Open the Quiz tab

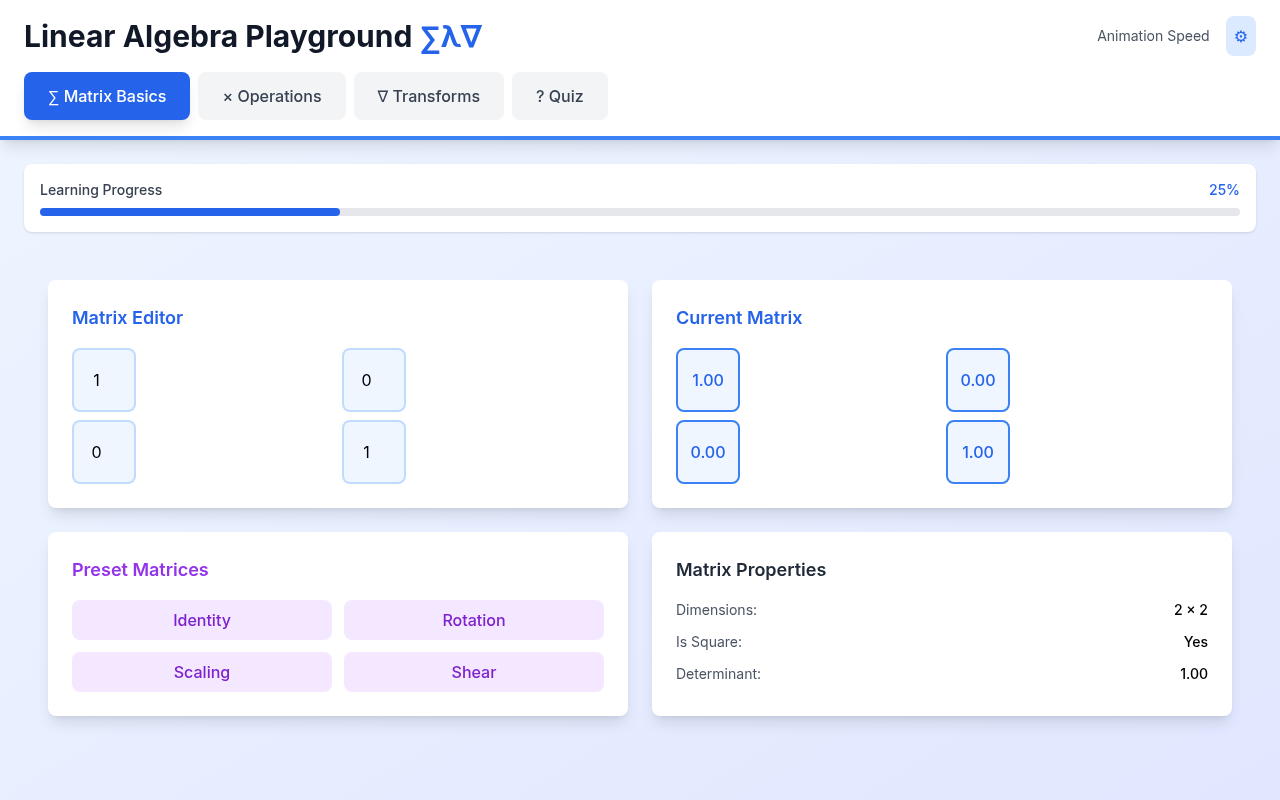[x=559, y=96]
